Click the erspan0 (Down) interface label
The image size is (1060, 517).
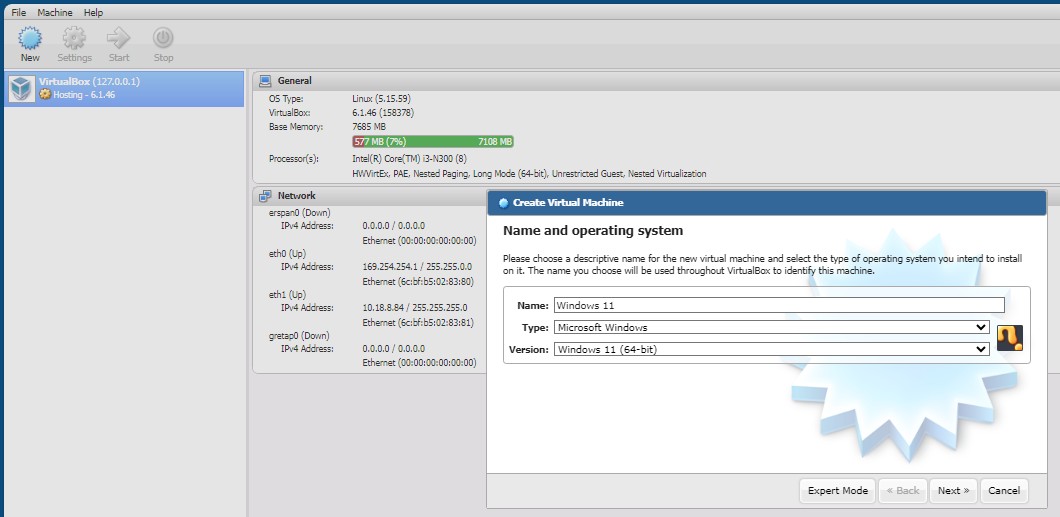[x=299, y=213]
